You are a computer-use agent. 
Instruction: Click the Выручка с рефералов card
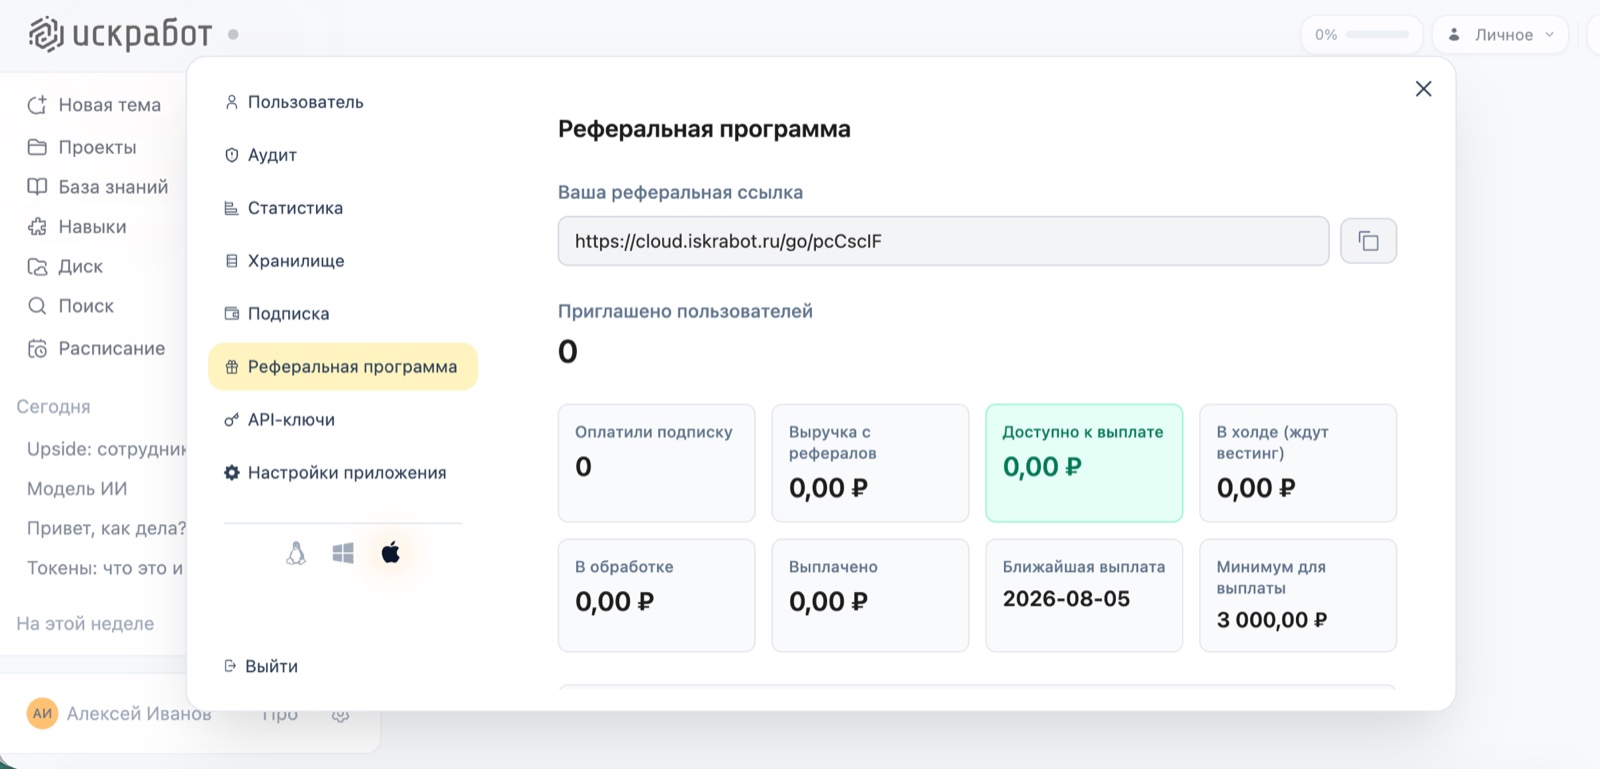tap(870, 463)
